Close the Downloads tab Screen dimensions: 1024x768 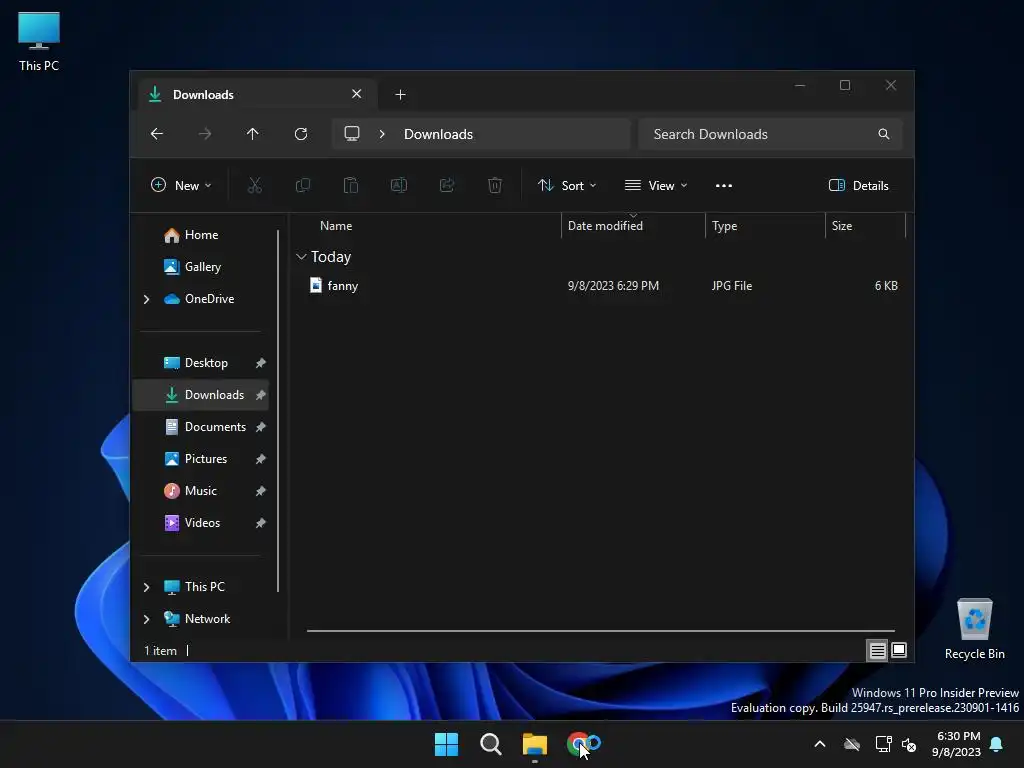tap(357, 94)
